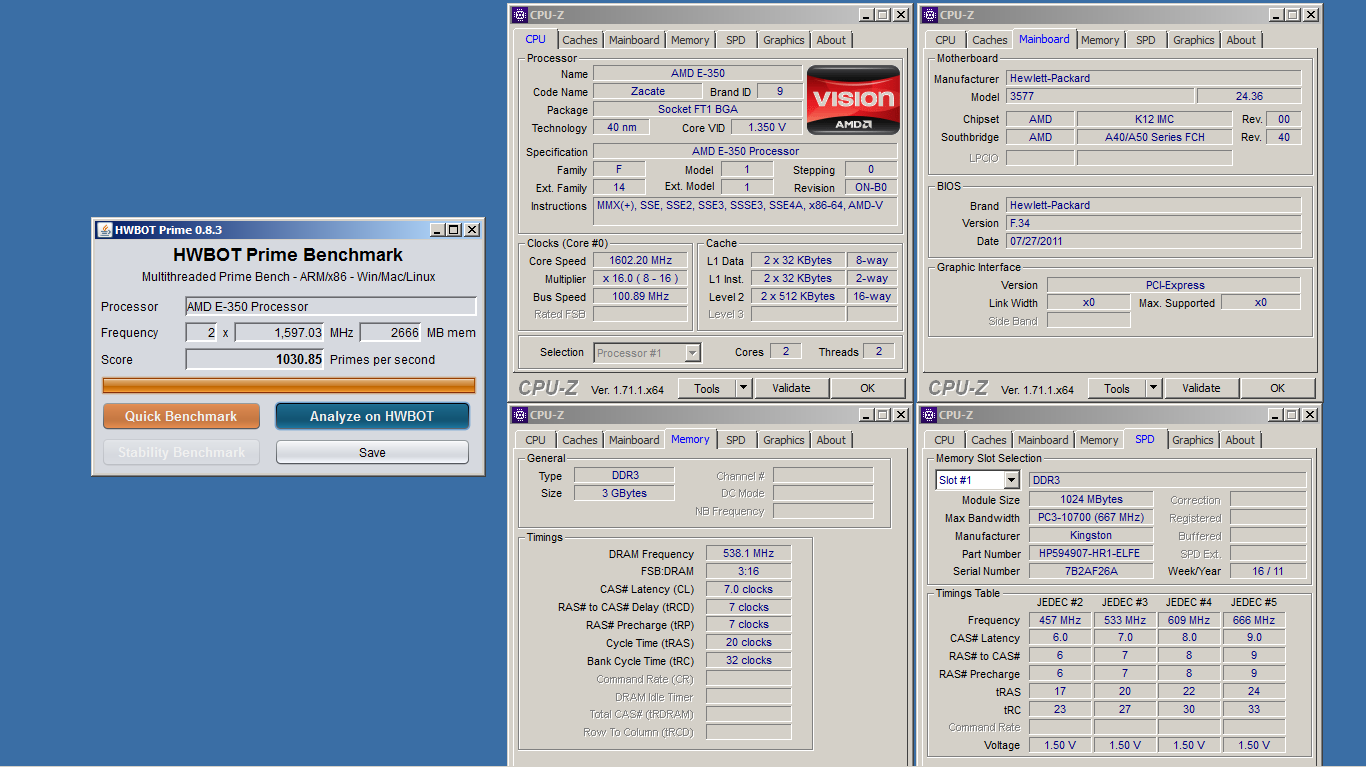The height and width of the screenshot is (768, 1366).
Task: Click the Code Name value Zacate
Action: [648, 91]
